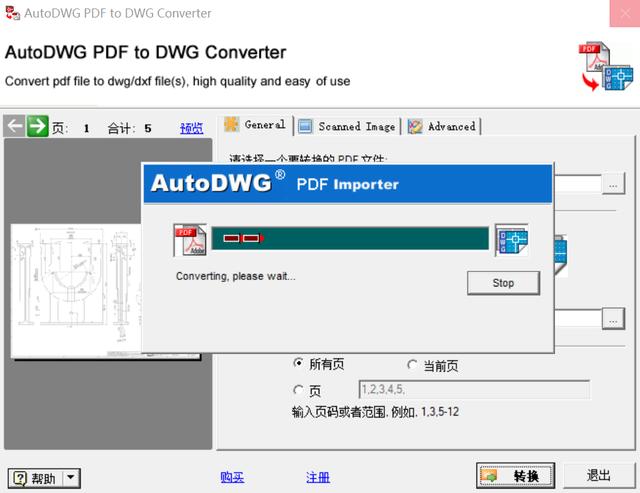Browse for the output folder
Image resolution: width=640 pixels, height=493 pixels.
613,318
